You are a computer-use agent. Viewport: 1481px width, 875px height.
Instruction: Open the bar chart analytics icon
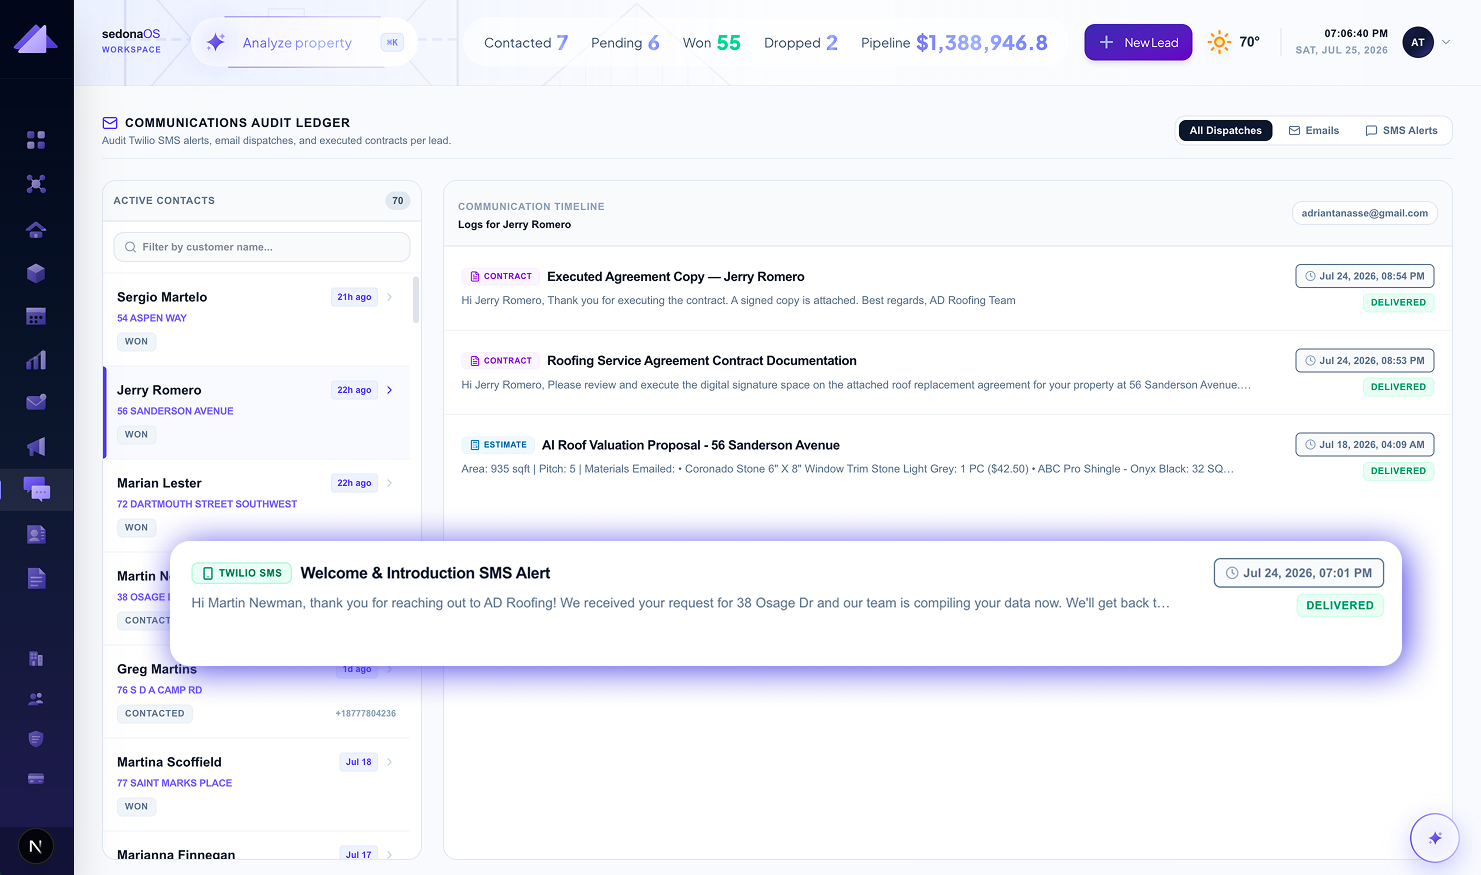[36, 360]
